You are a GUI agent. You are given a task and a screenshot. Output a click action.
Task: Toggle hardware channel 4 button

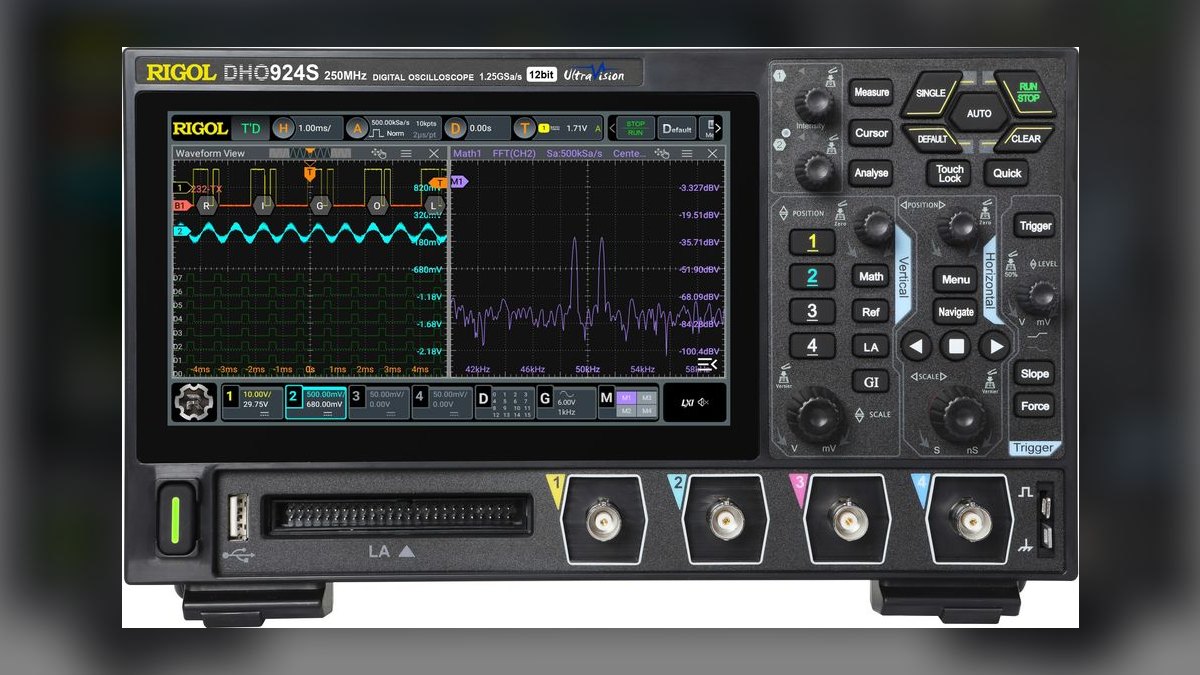pos(812,346)
